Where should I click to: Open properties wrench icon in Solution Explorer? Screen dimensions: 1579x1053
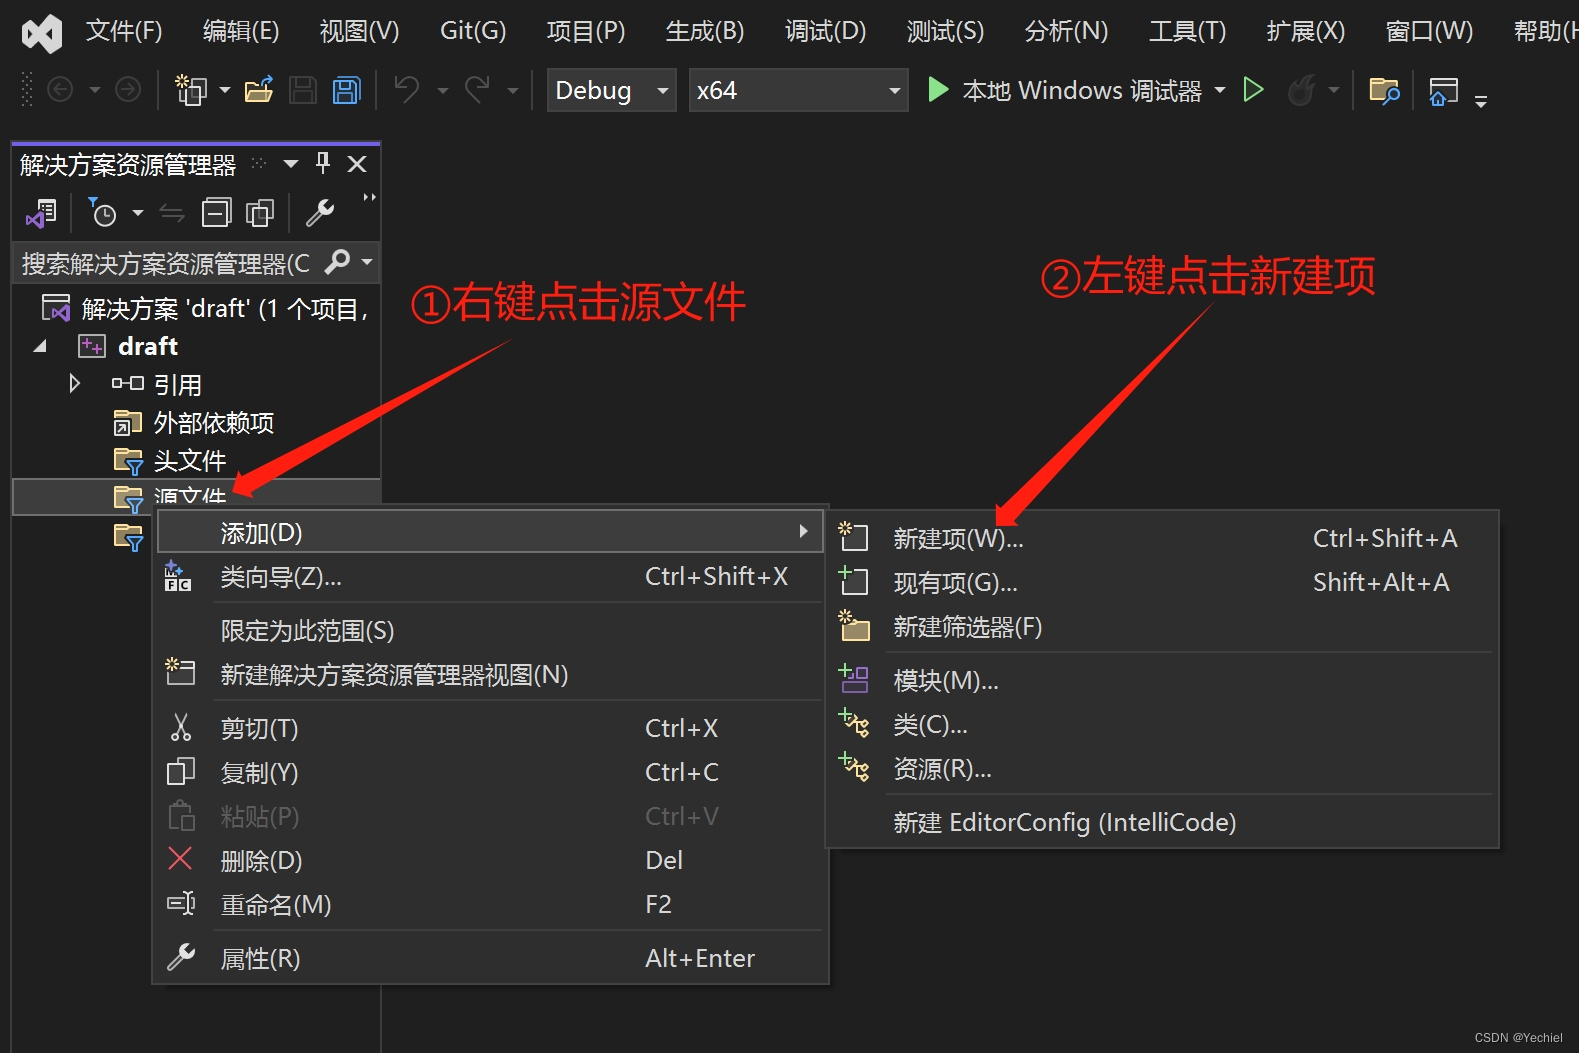pyautogui.click(x=320, y=212)
